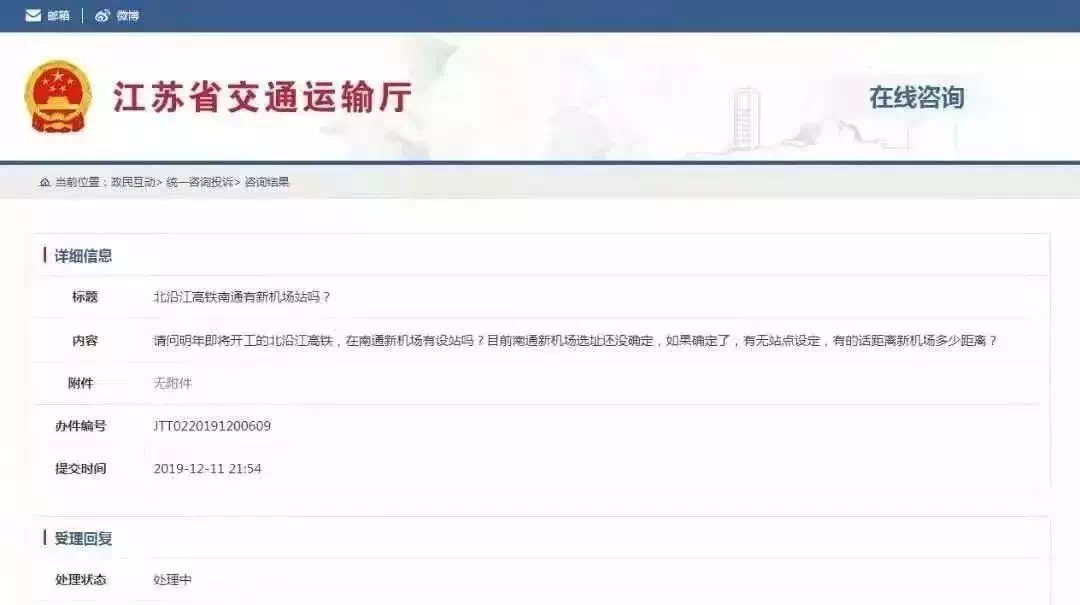The width and height of the screenshot is (1080, 605).
Task: Open 统一咨询投诉 breadcrumb link
Action: click(200, 182)
